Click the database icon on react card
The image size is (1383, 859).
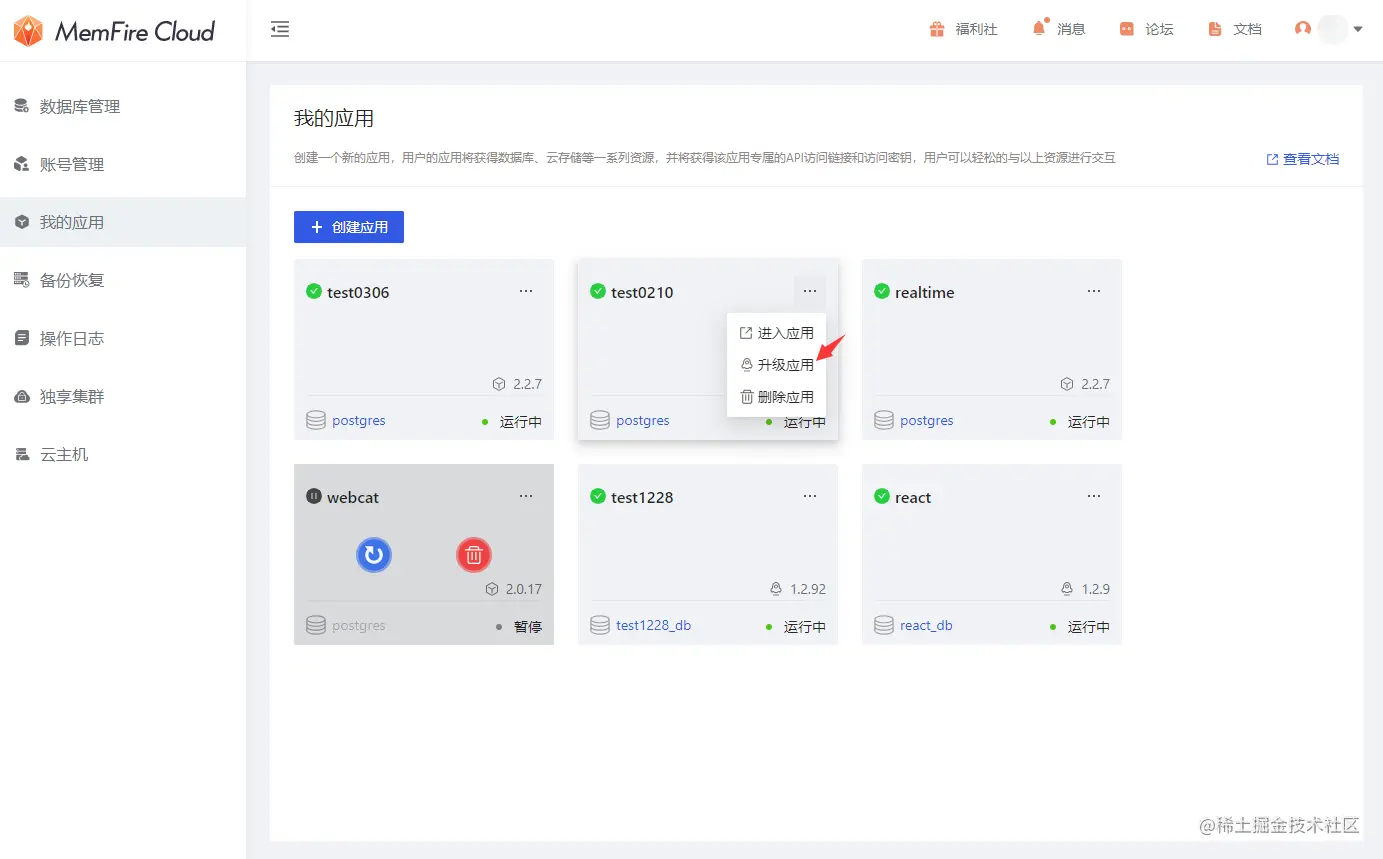click(x=884, y=626)
